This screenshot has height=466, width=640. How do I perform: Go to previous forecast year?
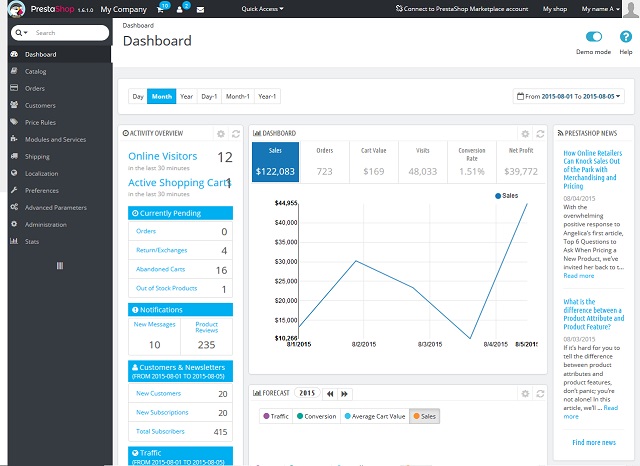(x=331, y=394)
